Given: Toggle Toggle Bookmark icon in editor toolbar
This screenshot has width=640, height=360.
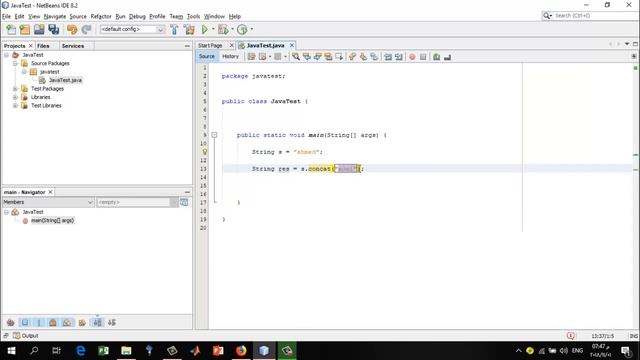Looking at the screenshot, I should [x=374, y=57].
